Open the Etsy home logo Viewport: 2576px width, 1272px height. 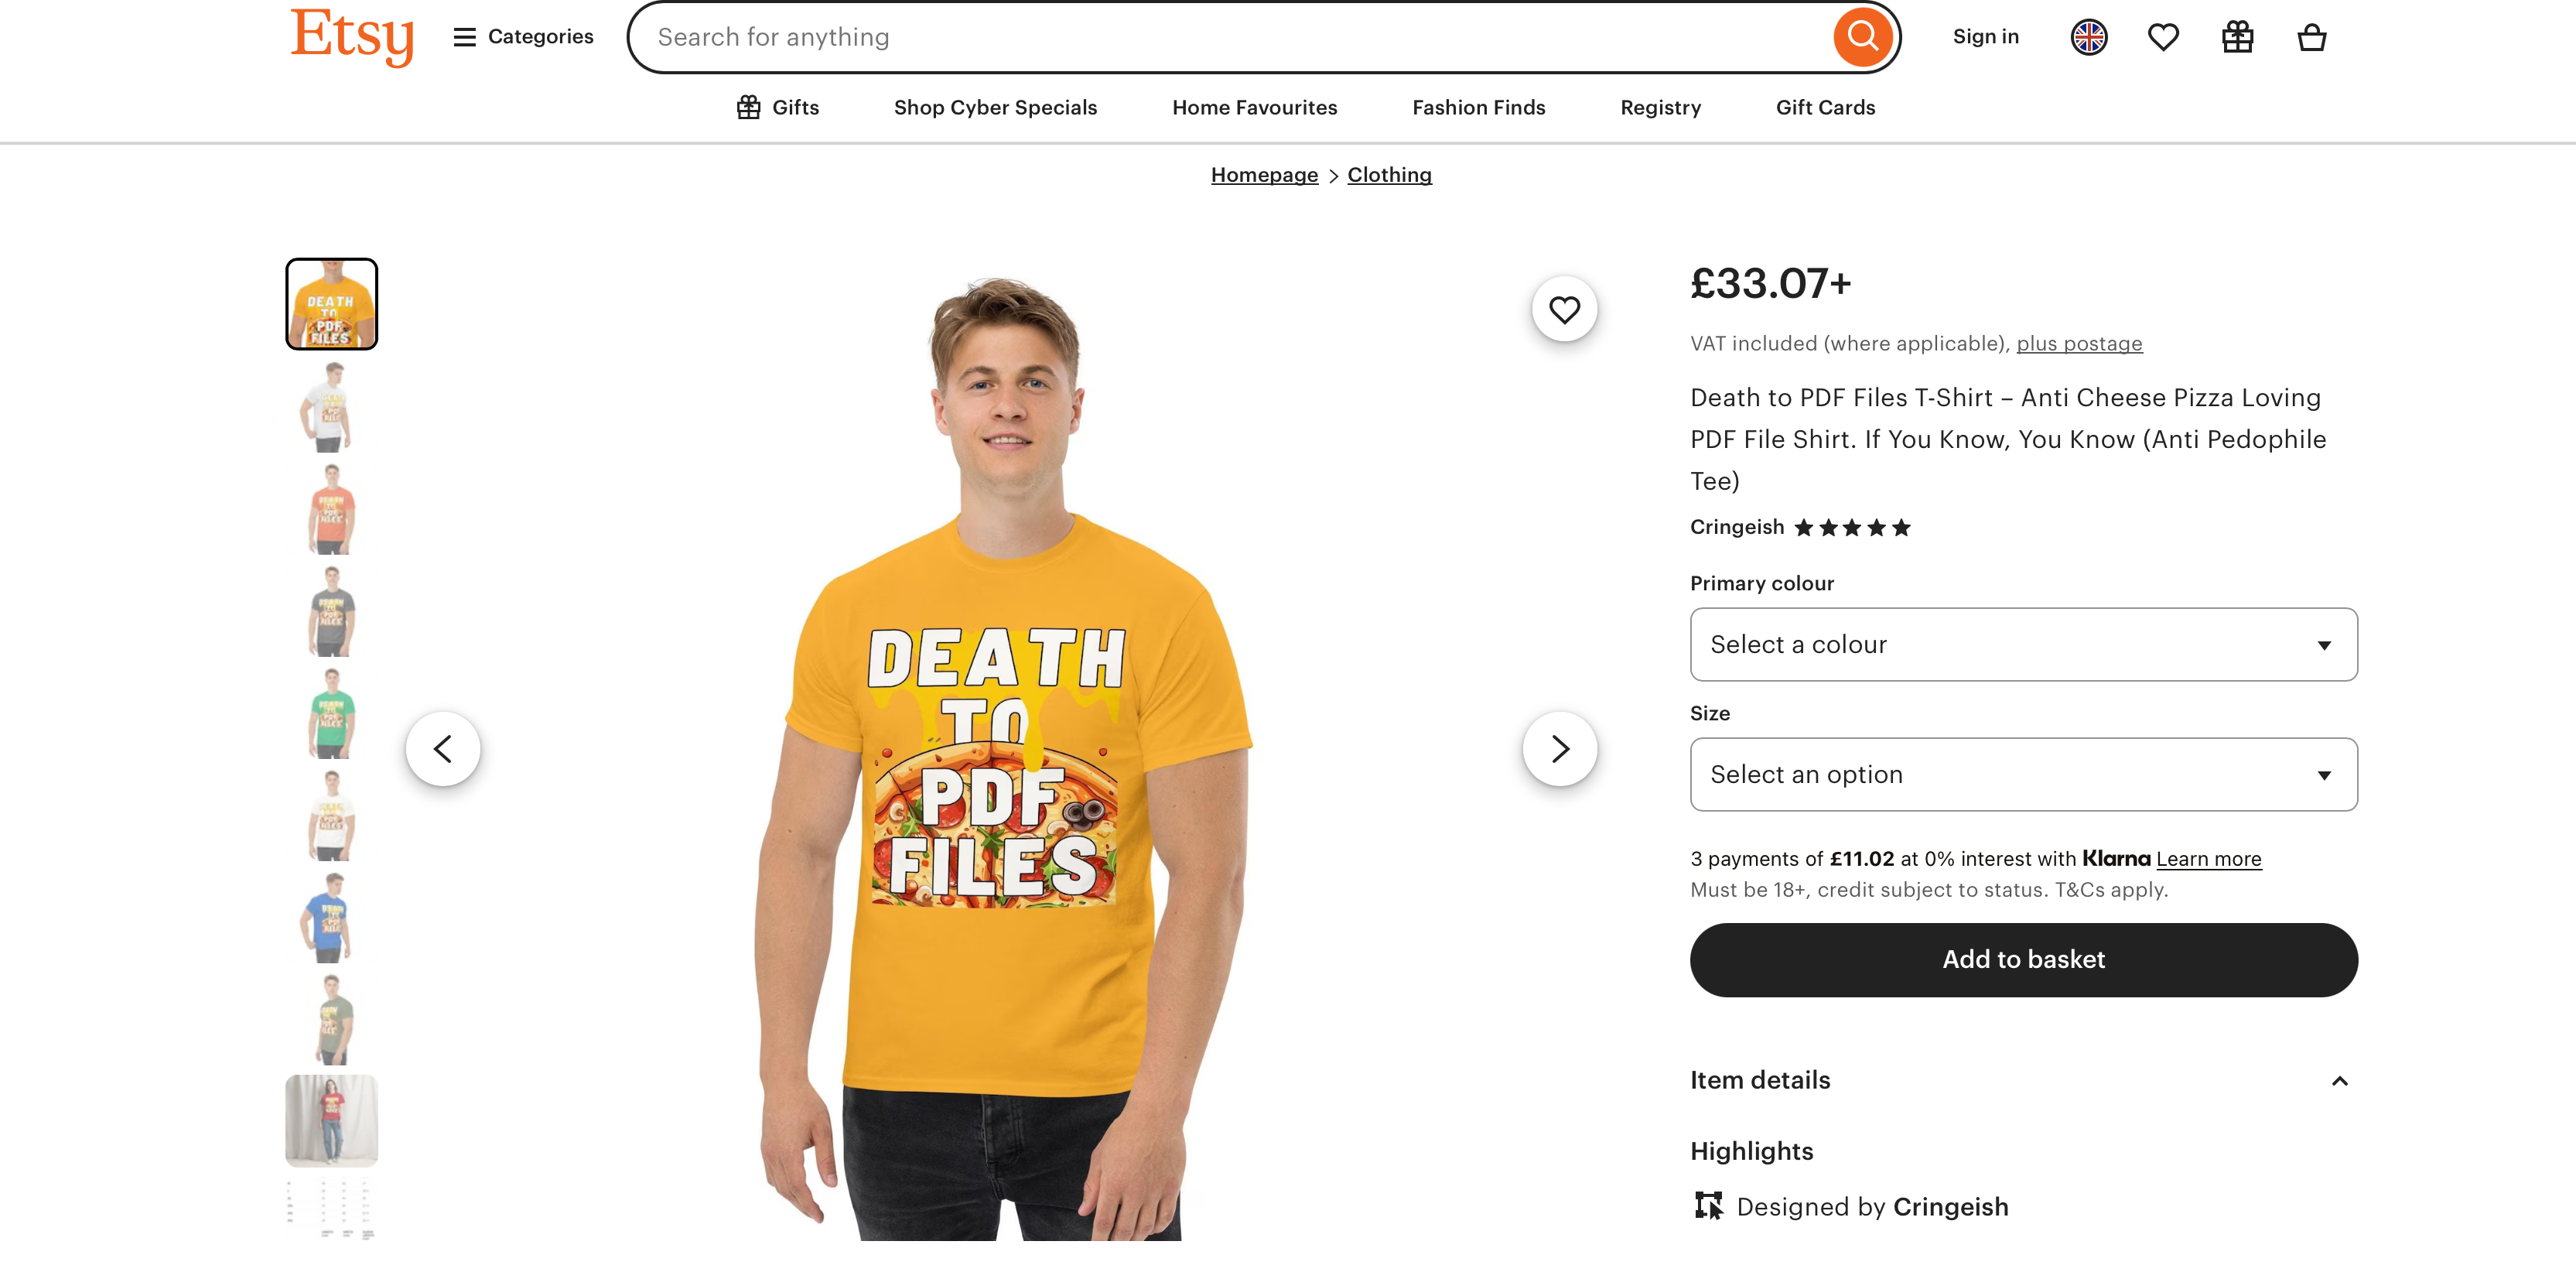point(352,36)
